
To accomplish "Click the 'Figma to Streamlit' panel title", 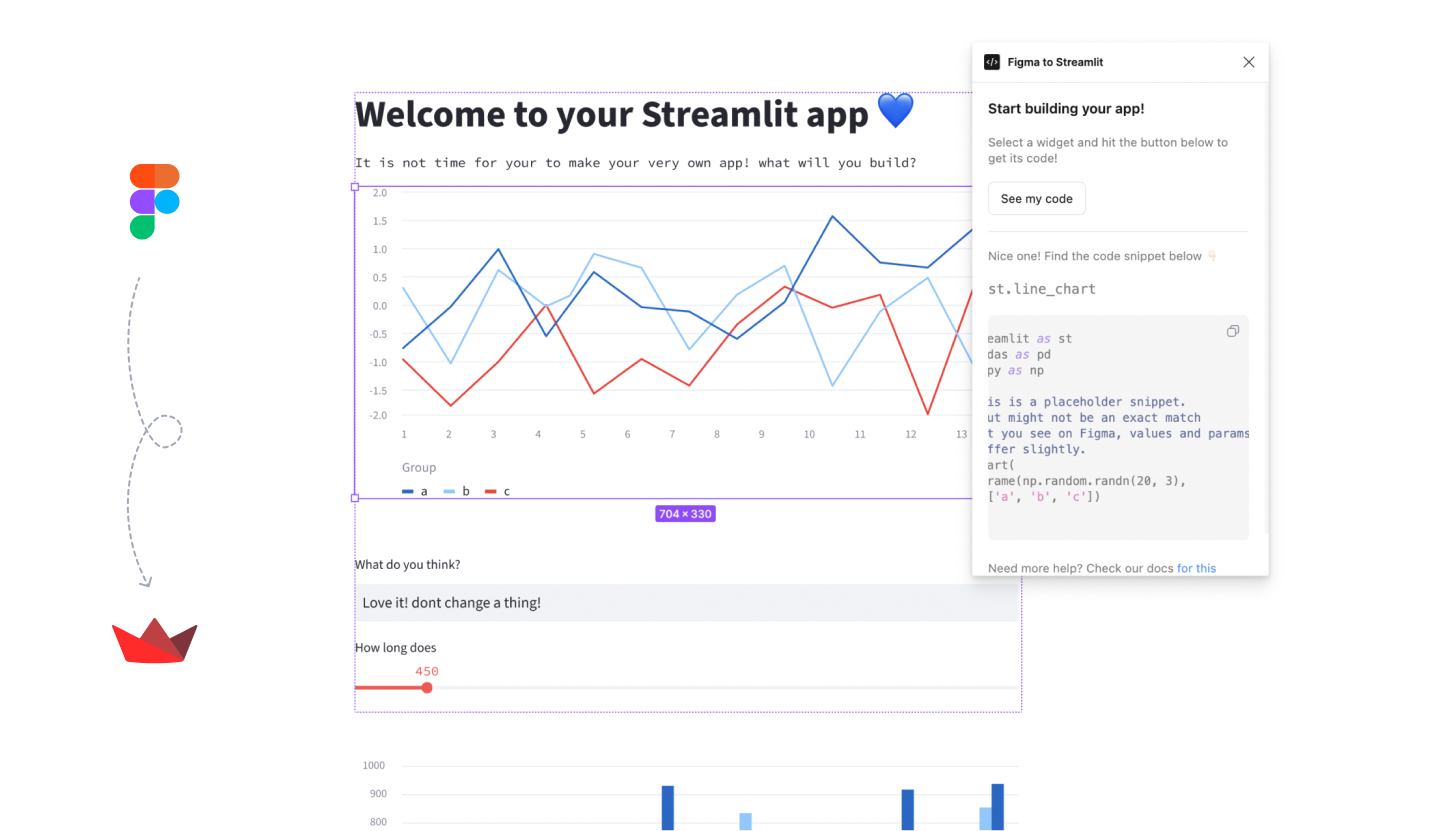I will pyautogui.click(x=1055, y=62).
